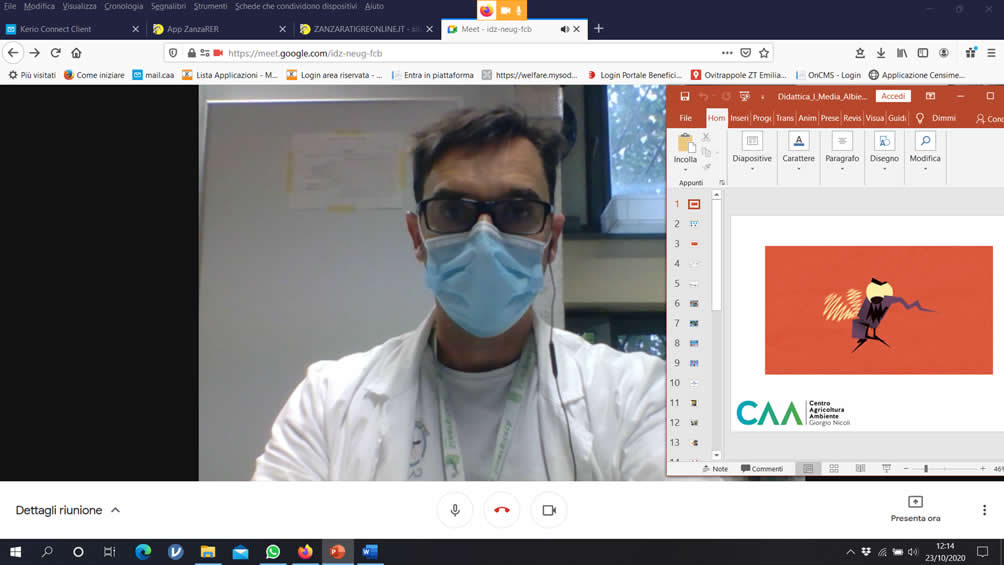Click the Incolla paste icon
This screenshot has width=1004, height=565.
(x=685, y=143)
